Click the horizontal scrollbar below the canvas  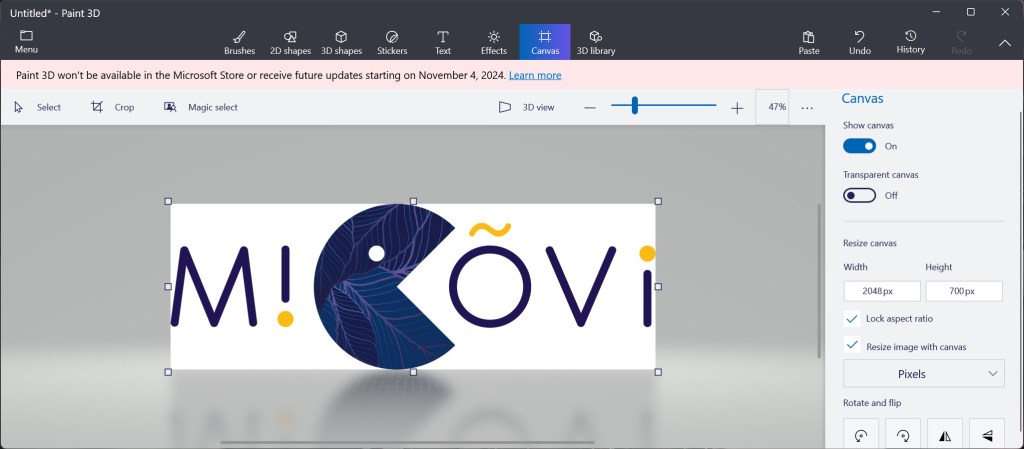pos(408,442)
